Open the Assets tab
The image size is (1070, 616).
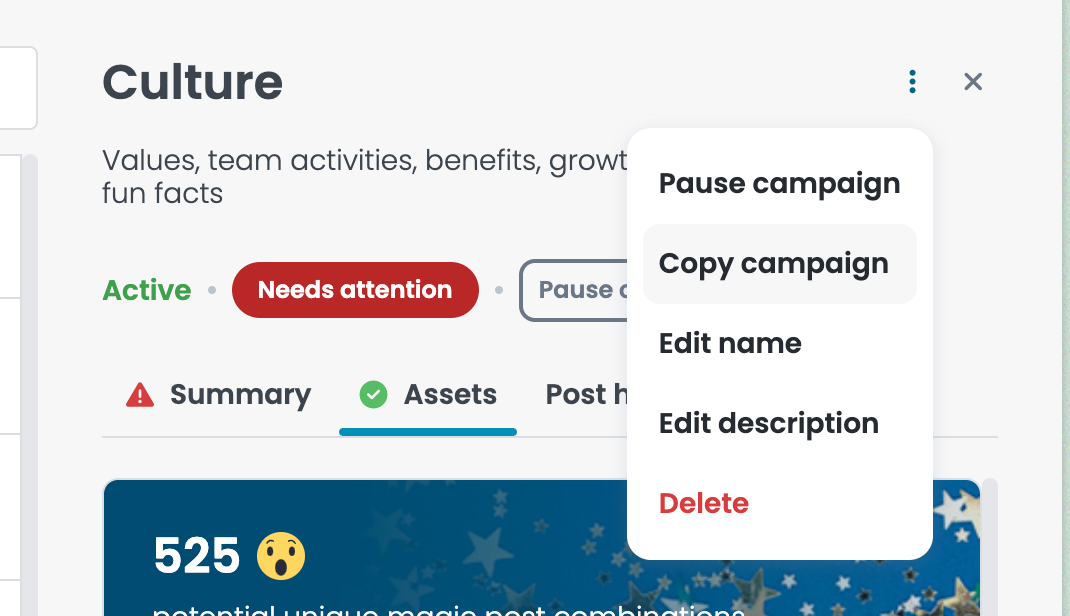tap(428, 395)
